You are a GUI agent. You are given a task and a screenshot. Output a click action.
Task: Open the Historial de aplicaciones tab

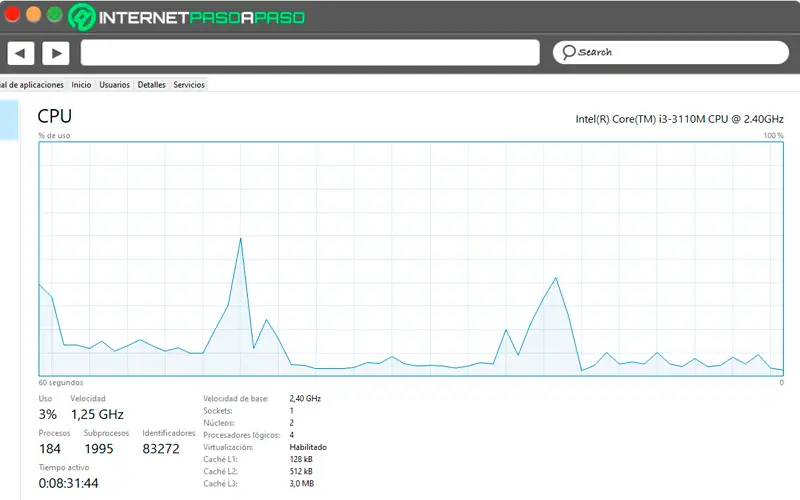tap(32, 85)
